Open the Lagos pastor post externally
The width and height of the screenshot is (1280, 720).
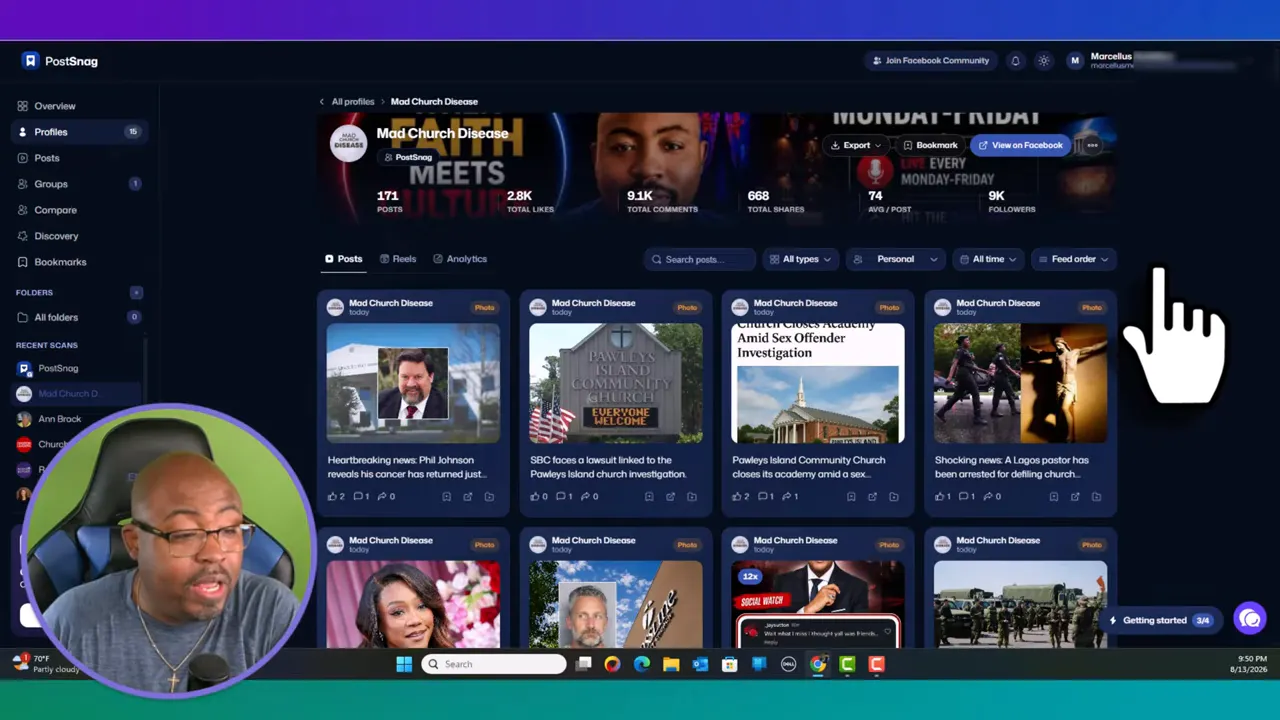click(1076, 497)
